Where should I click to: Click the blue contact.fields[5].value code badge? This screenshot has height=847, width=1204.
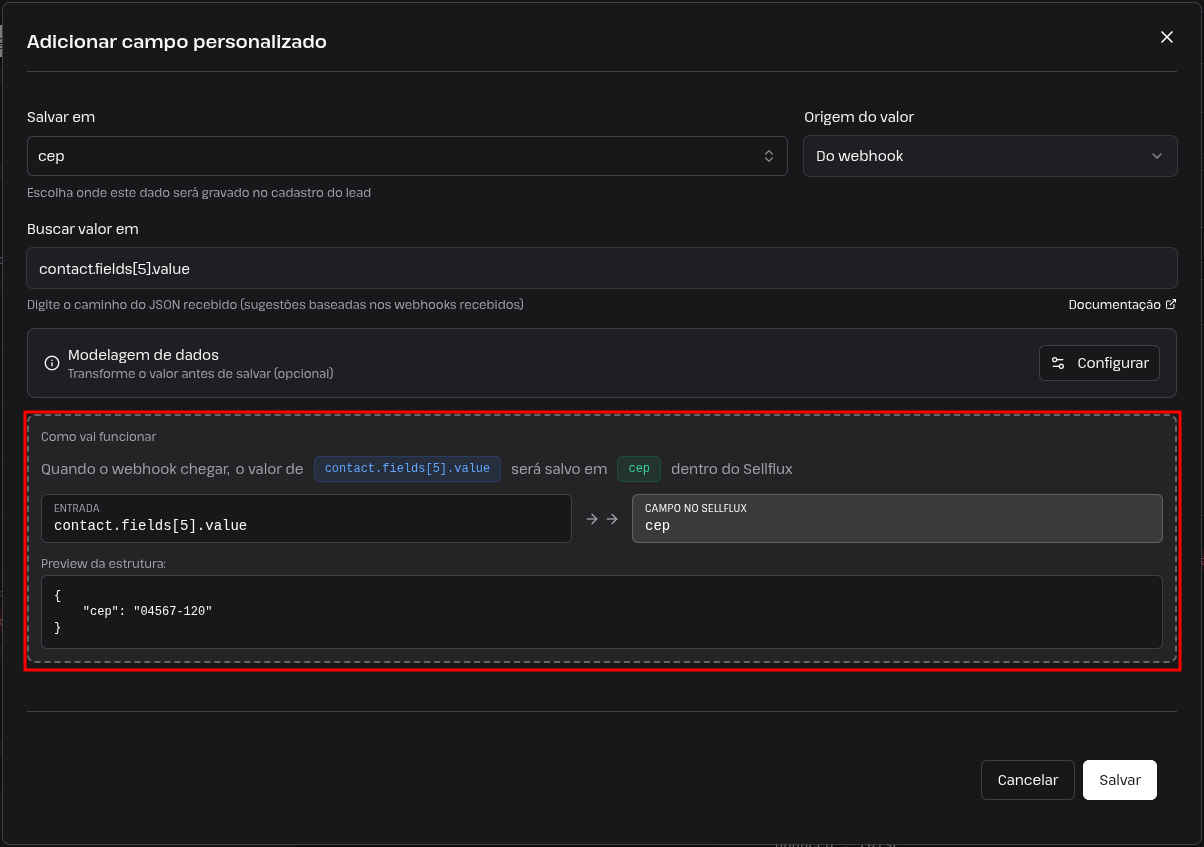(407, 468)
